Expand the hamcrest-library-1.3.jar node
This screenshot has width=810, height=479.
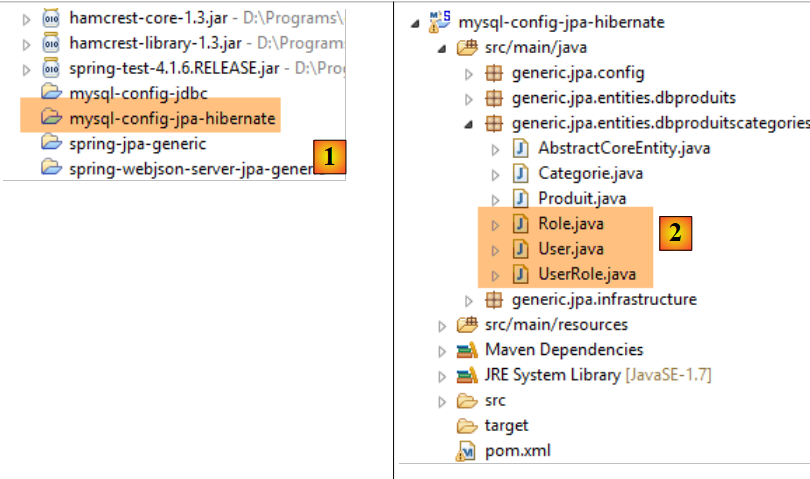[27, 44]
